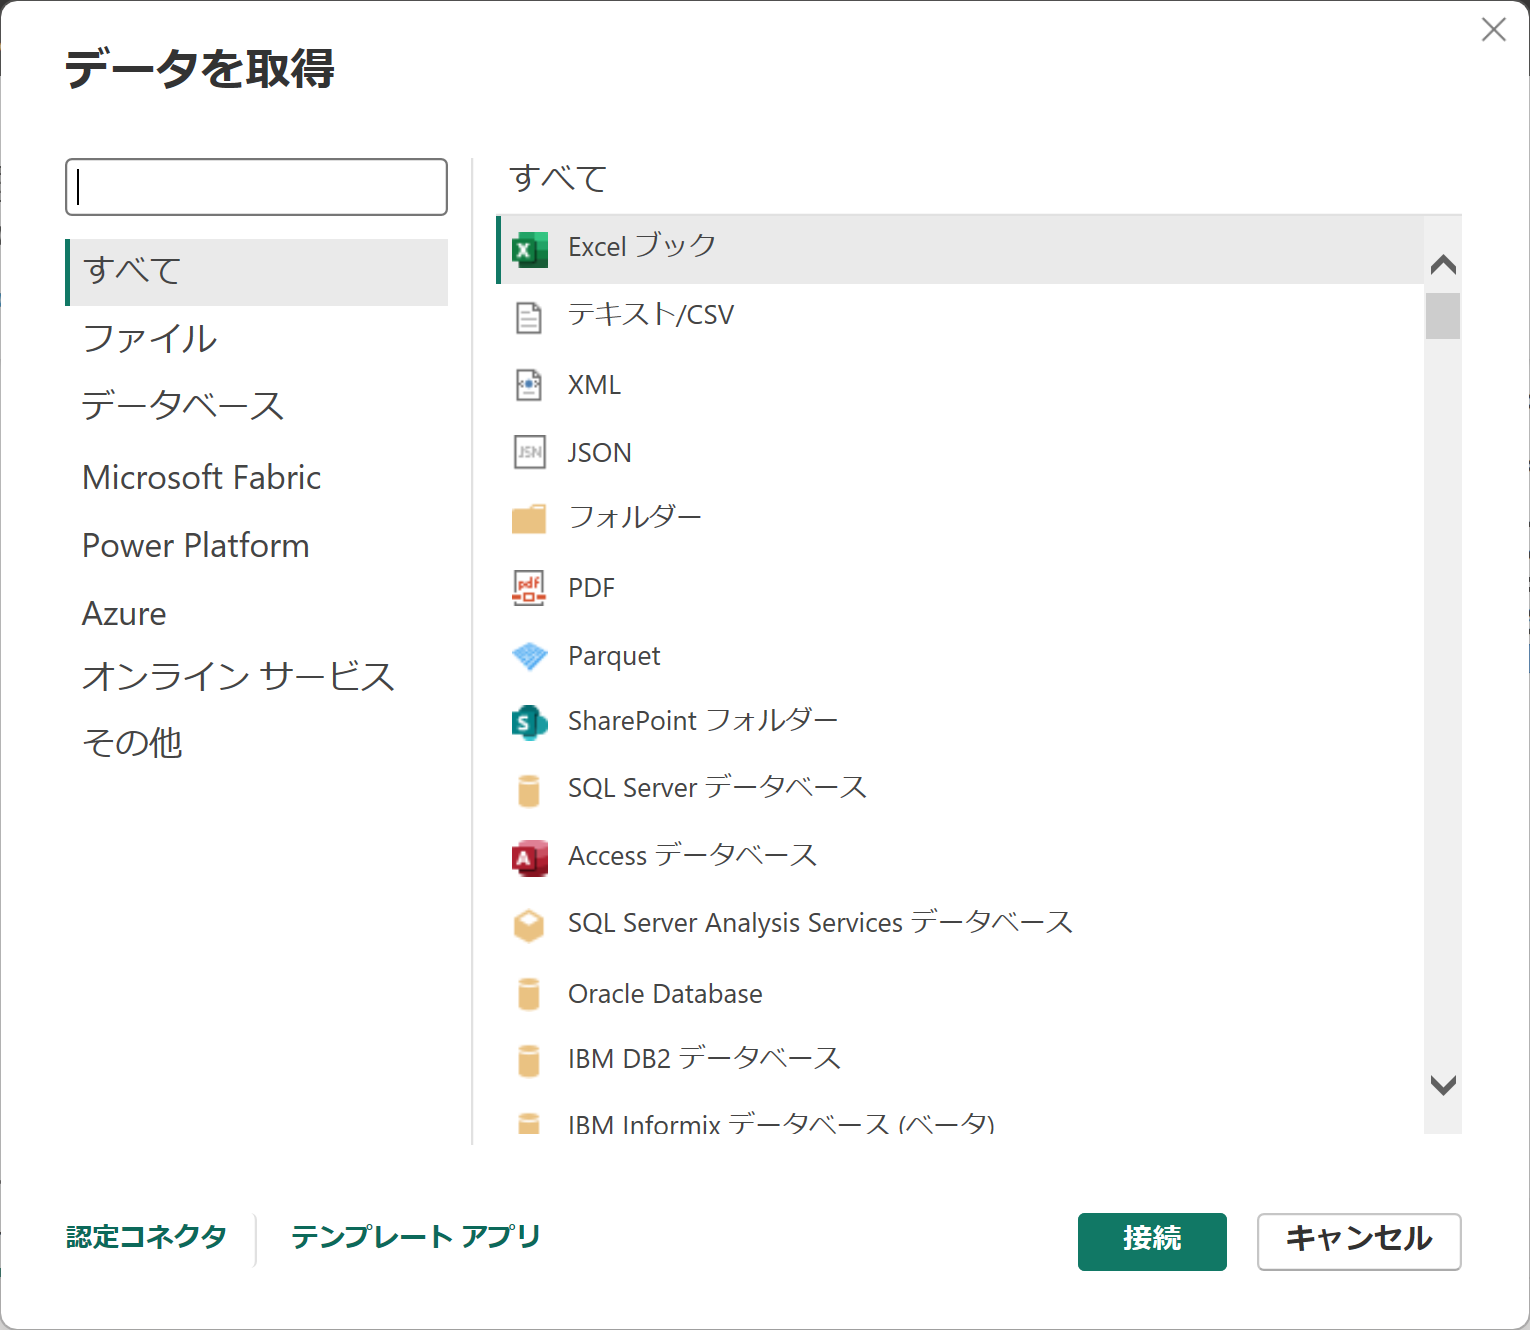The width and height of the screenshot is (1530, 1330).
Task: Click the 接続 button
Action: pyautogui.click(x=1152, y=1241)
